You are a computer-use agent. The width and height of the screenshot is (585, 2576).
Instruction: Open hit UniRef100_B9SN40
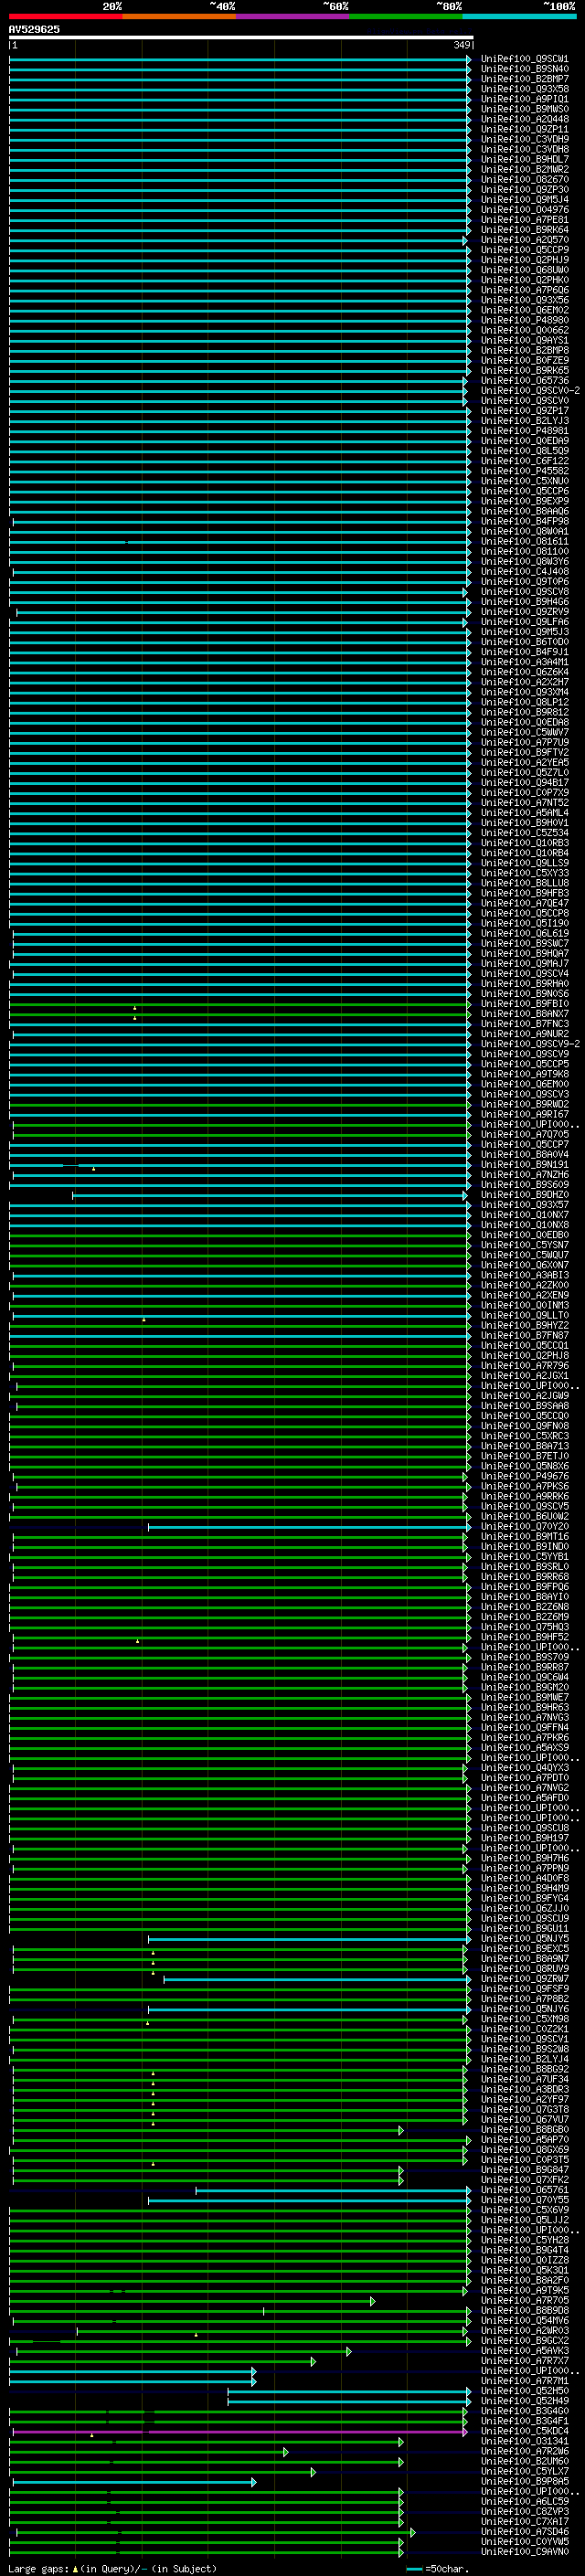(x=525, y=69)
